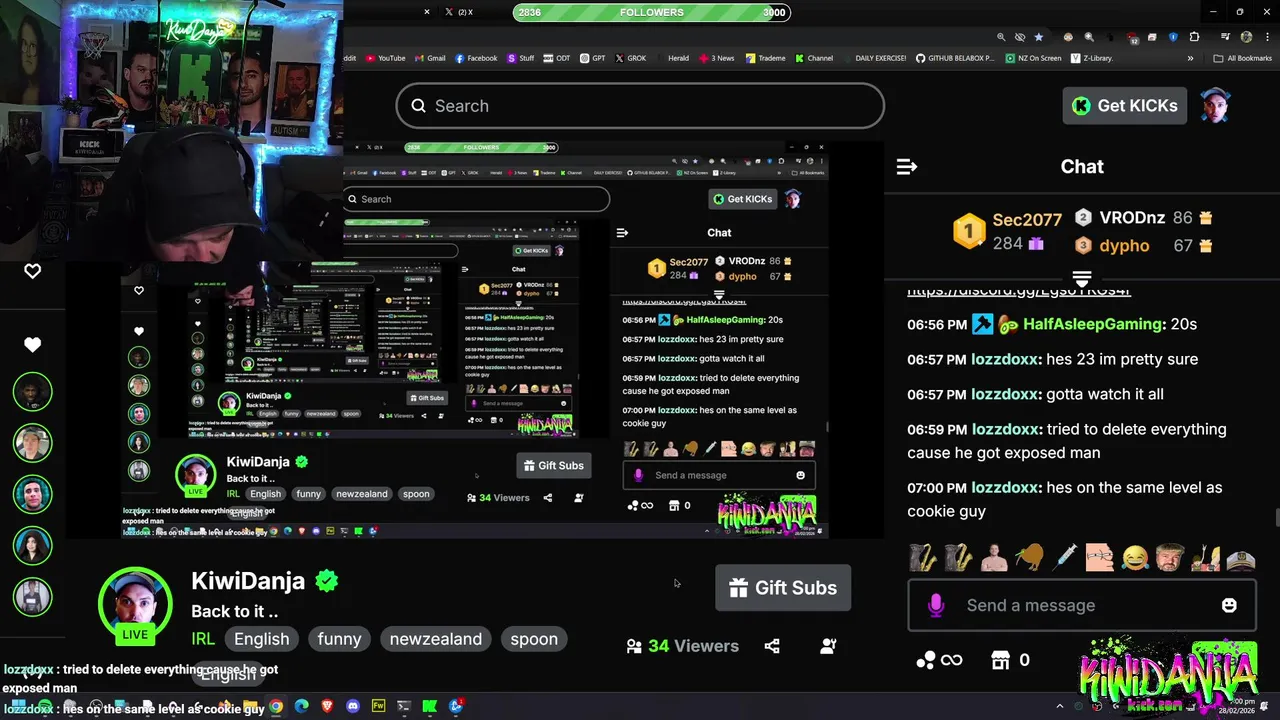Expand the chat leaderboard drag handle
Image resolution: width=1280 pixels, height=720 pixels.
(1081, 277)
